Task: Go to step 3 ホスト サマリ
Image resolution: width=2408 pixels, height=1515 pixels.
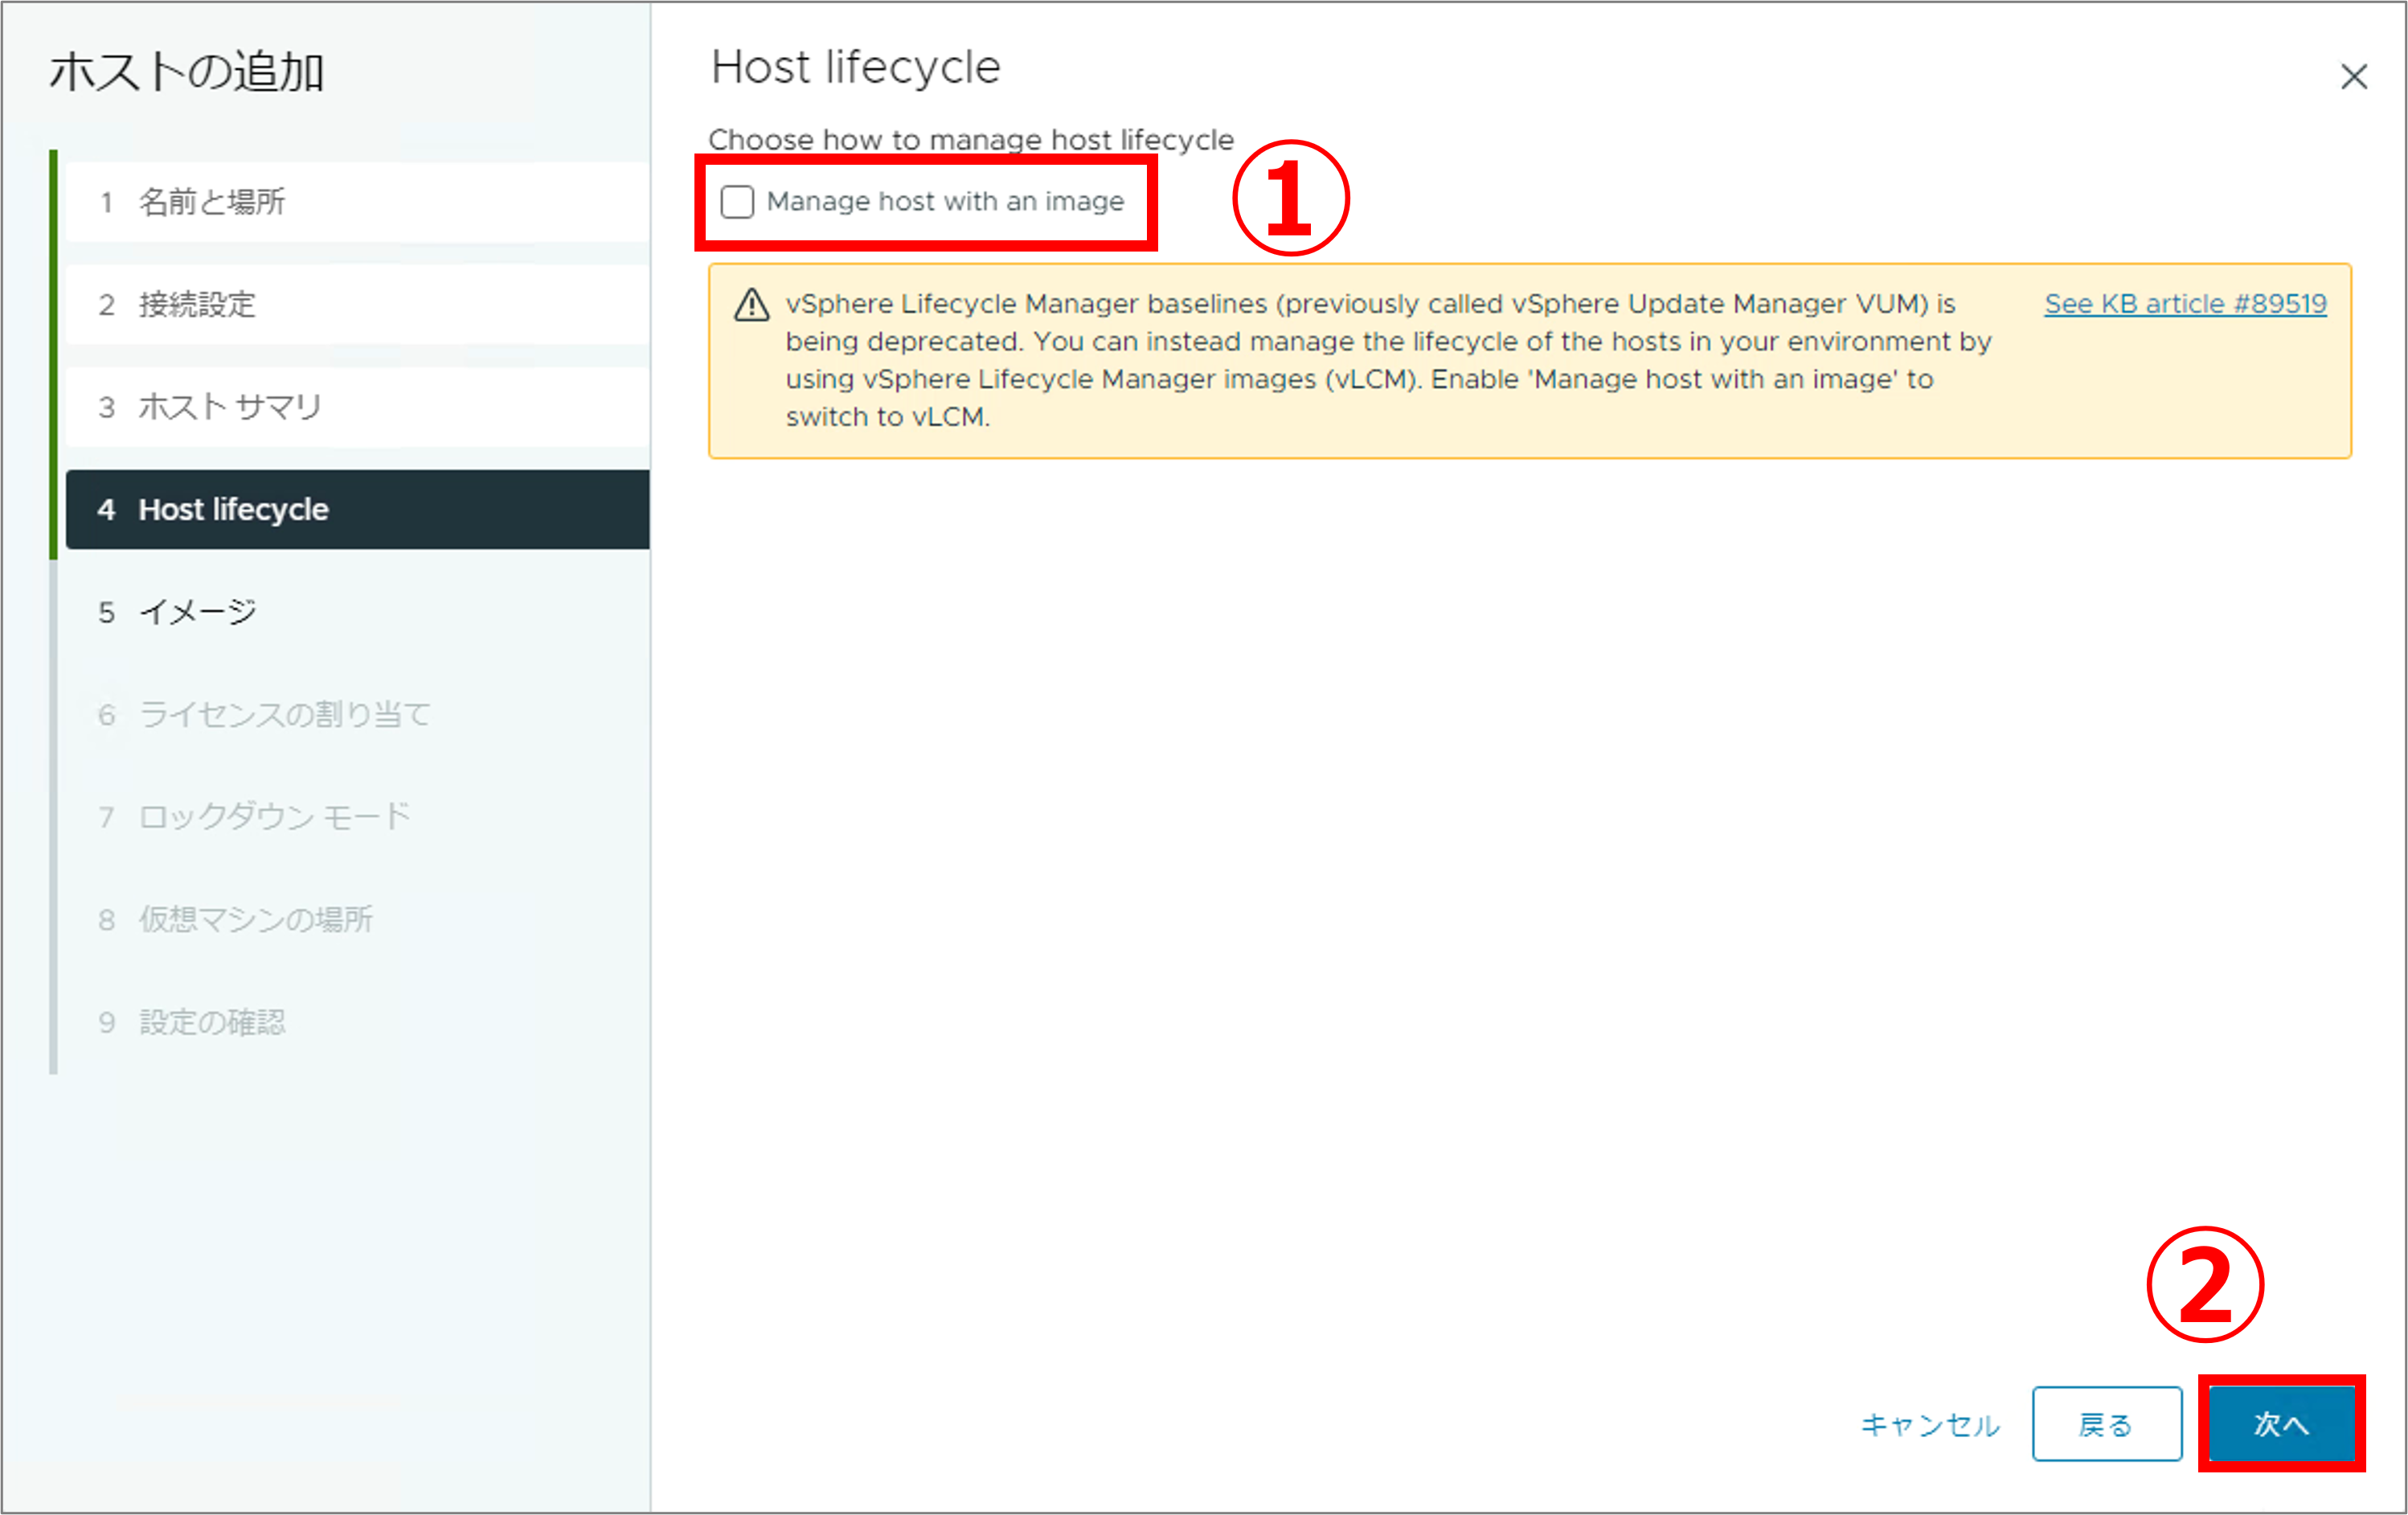Action: pos(230,407)
